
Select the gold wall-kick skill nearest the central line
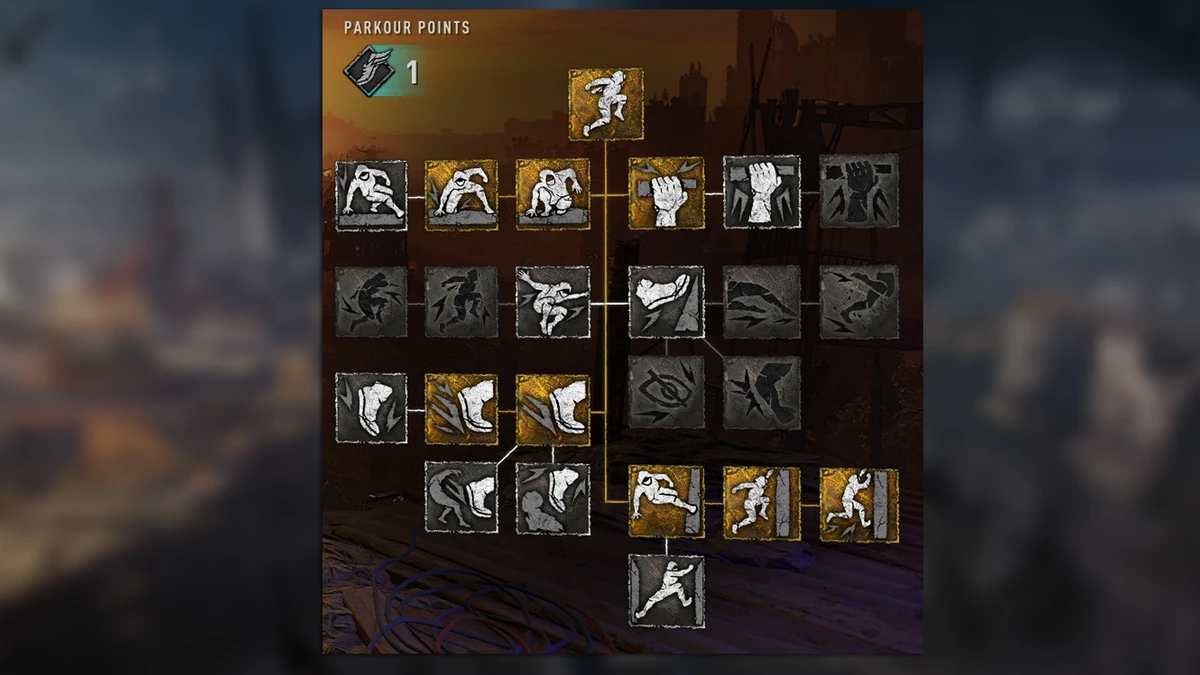coord(666,502)
